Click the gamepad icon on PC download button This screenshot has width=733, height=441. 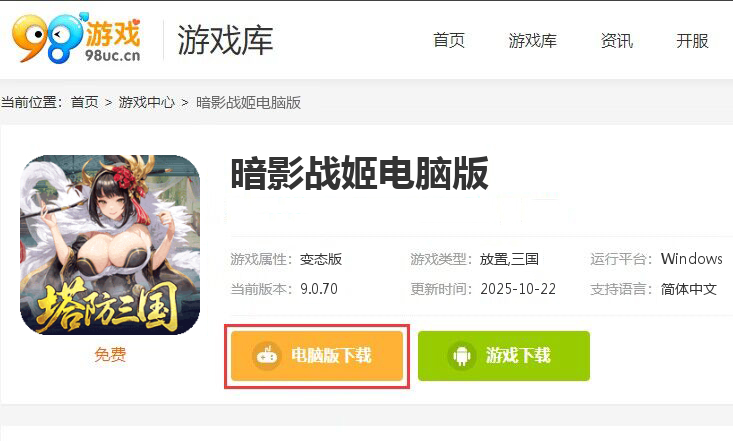point(266,356)
